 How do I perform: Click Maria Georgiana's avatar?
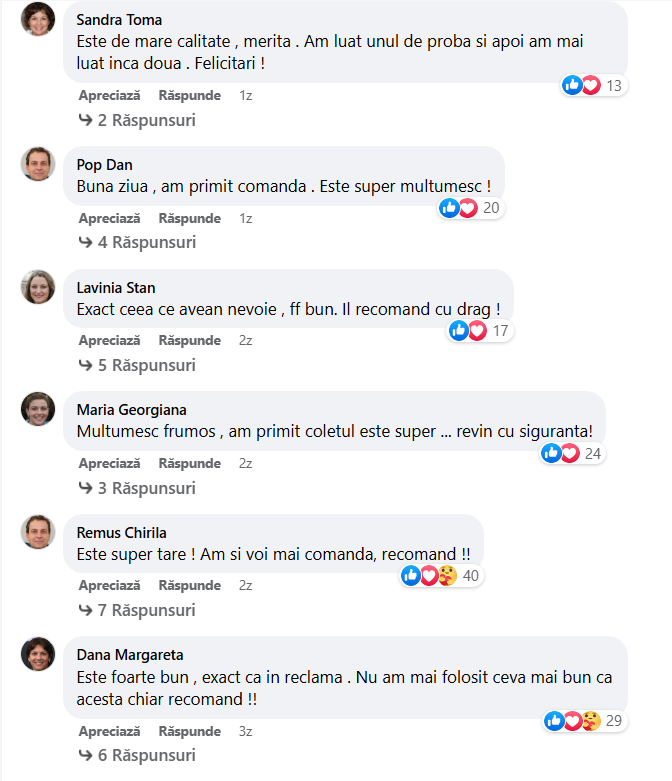click(38, 409)
